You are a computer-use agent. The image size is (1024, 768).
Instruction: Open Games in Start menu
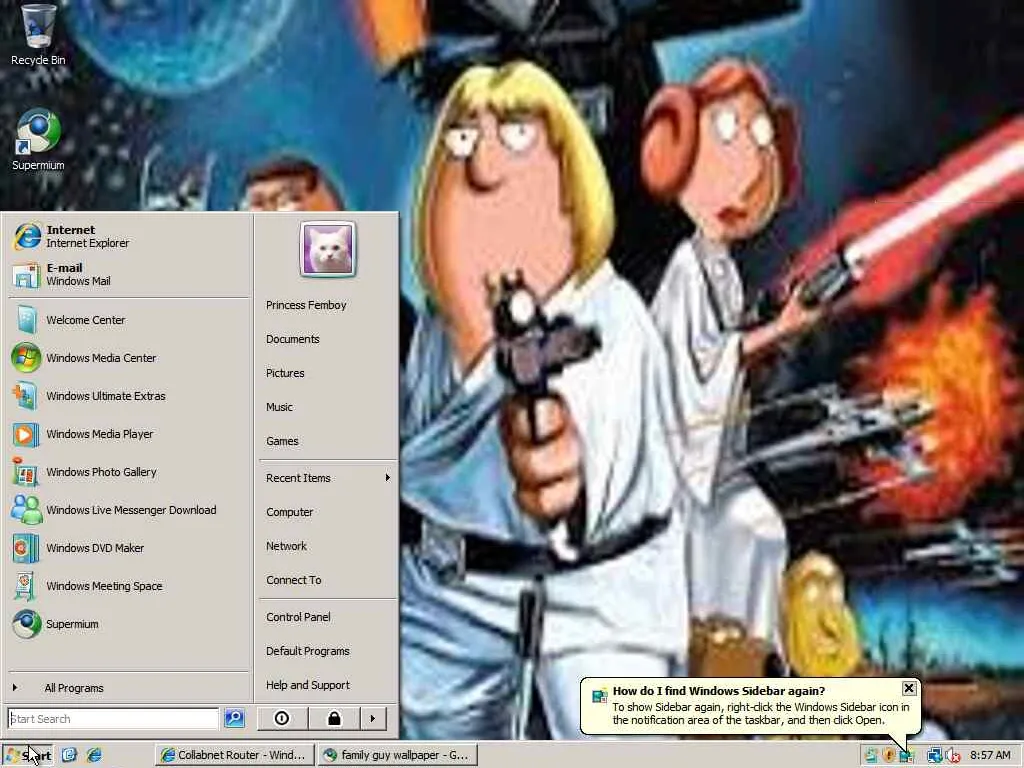click(x=328, y=441)
